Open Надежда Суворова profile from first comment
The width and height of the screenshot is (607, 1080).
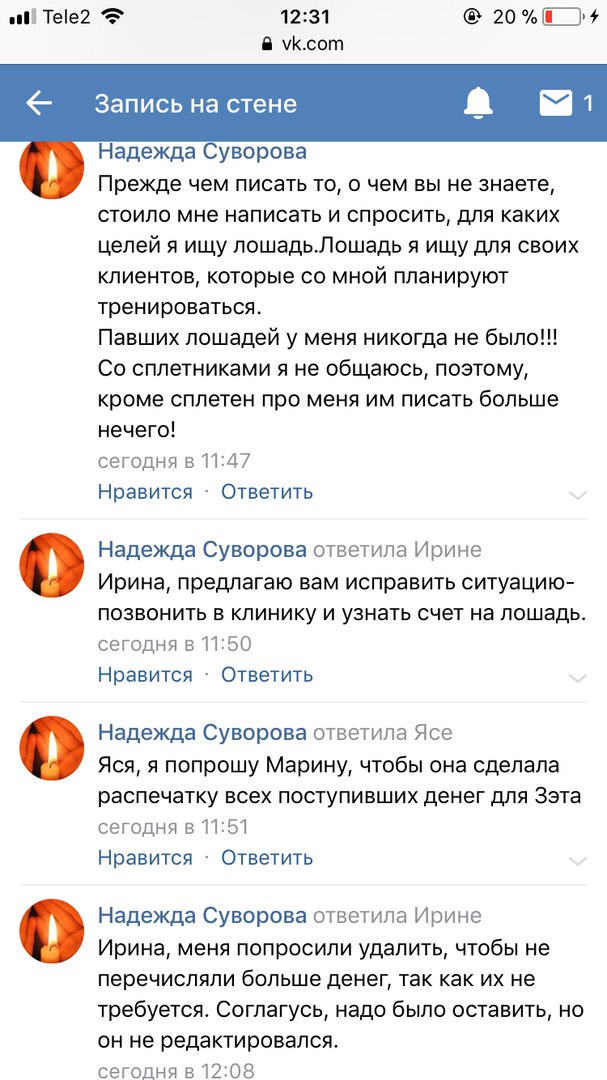coord(202,152)
